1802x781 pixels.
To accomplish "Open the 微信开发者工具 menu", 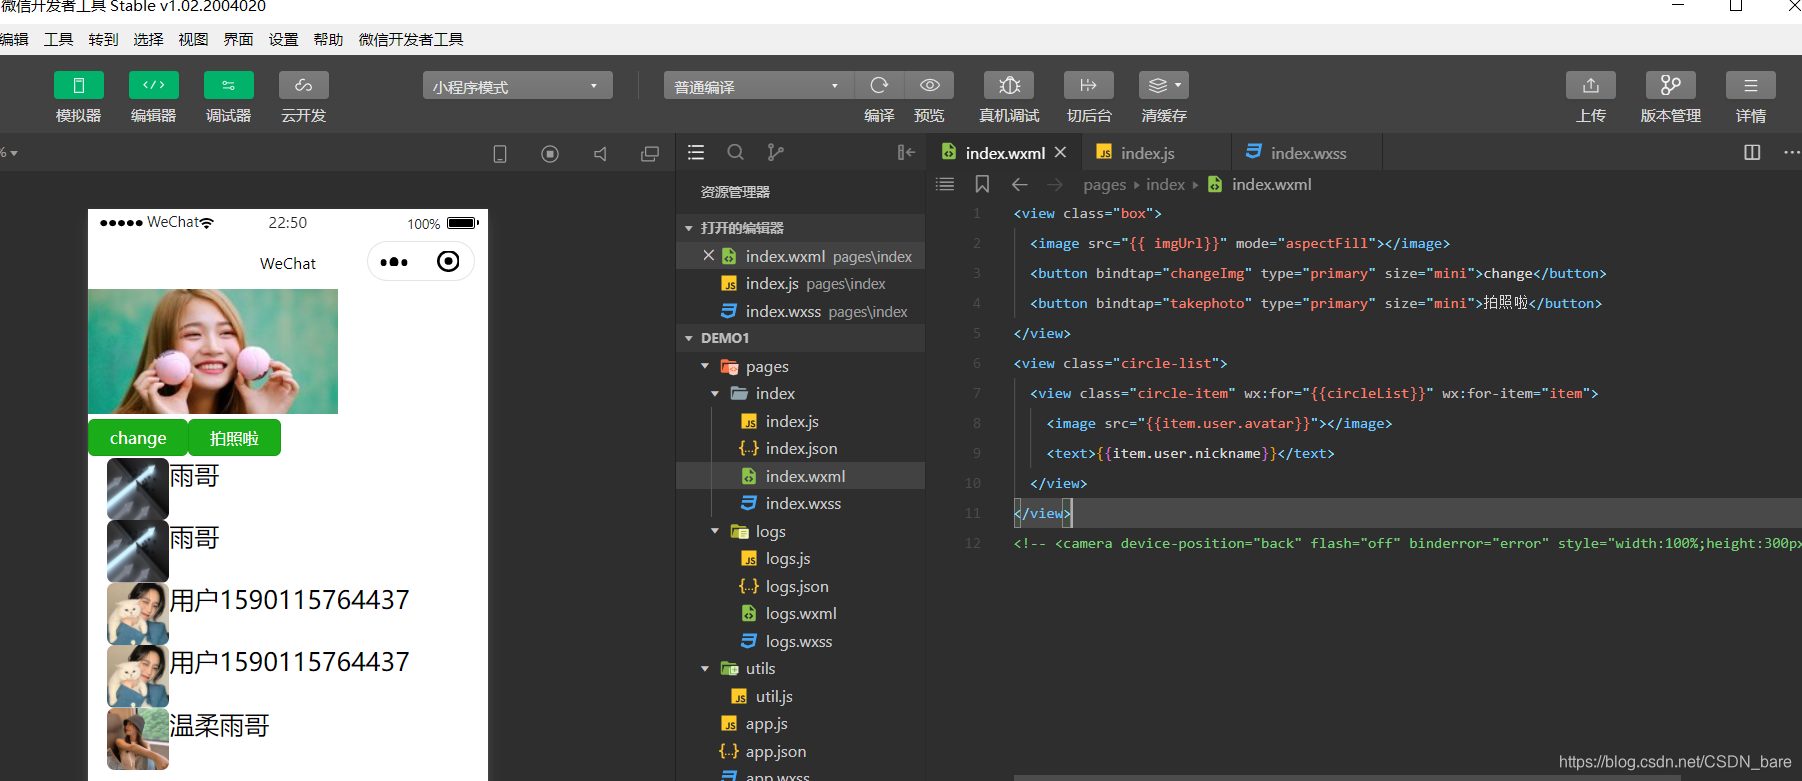I will point(411,40).
